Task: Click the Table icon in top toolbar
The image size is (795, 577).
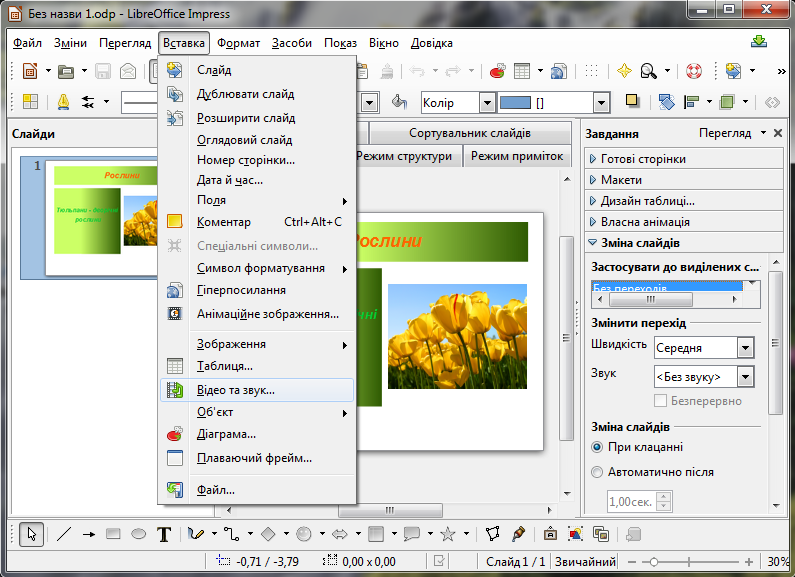Action: (x=522, y=71)
